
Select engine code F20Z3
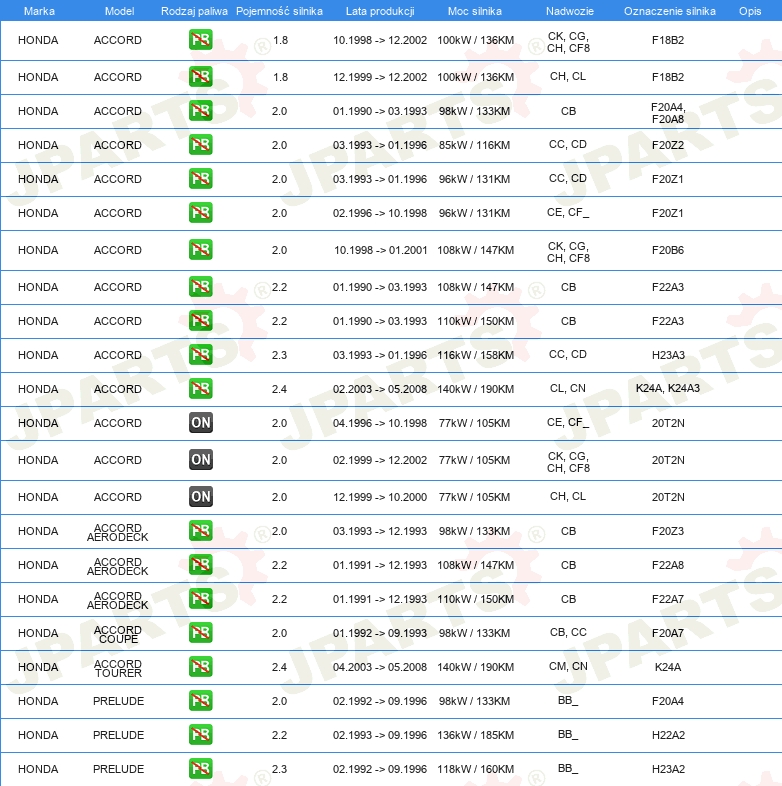point(668,531)
